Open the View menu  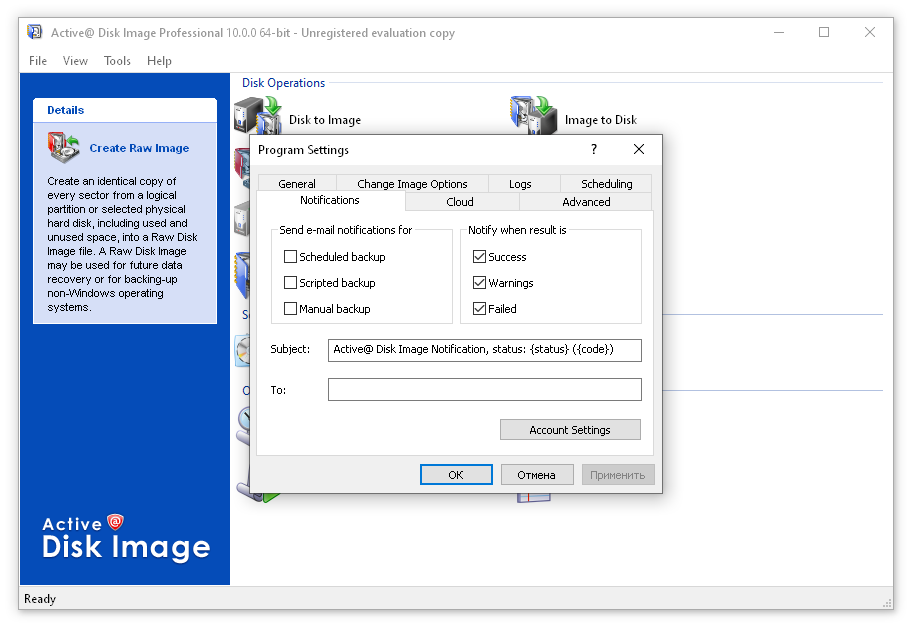[x=75, y=60]
